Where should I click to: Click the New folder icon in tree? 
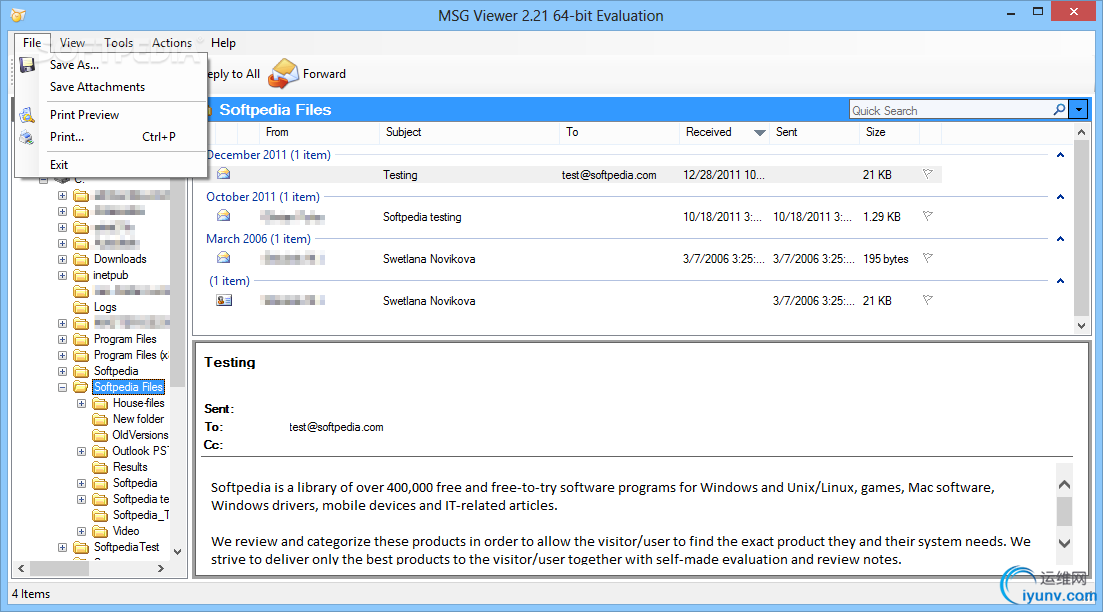pos(101,419)
